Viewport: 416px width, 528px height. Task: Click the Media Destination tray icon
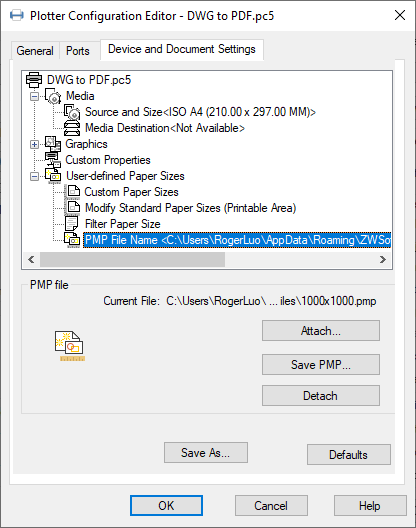click(72, 128)
